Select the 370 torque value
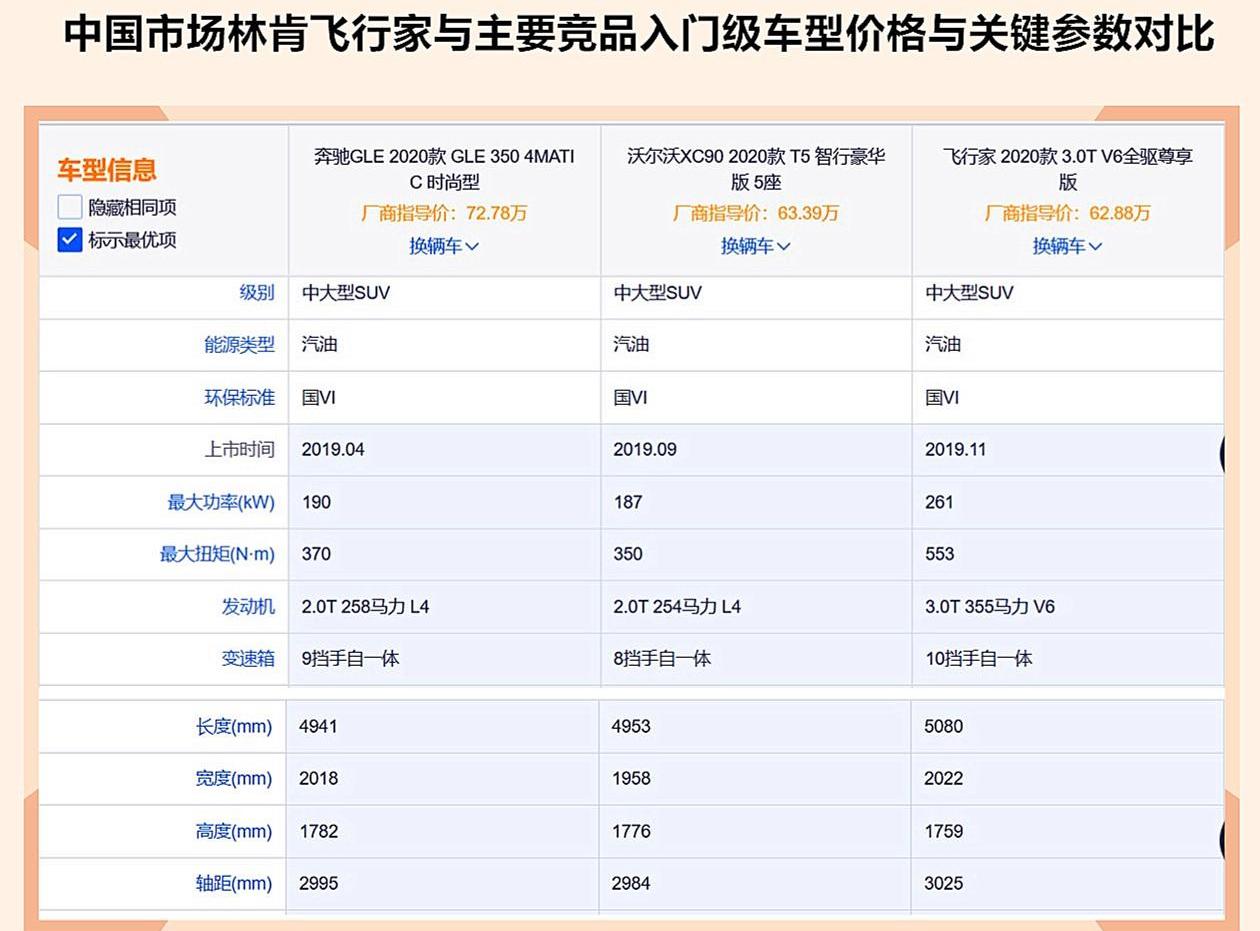 316,554
